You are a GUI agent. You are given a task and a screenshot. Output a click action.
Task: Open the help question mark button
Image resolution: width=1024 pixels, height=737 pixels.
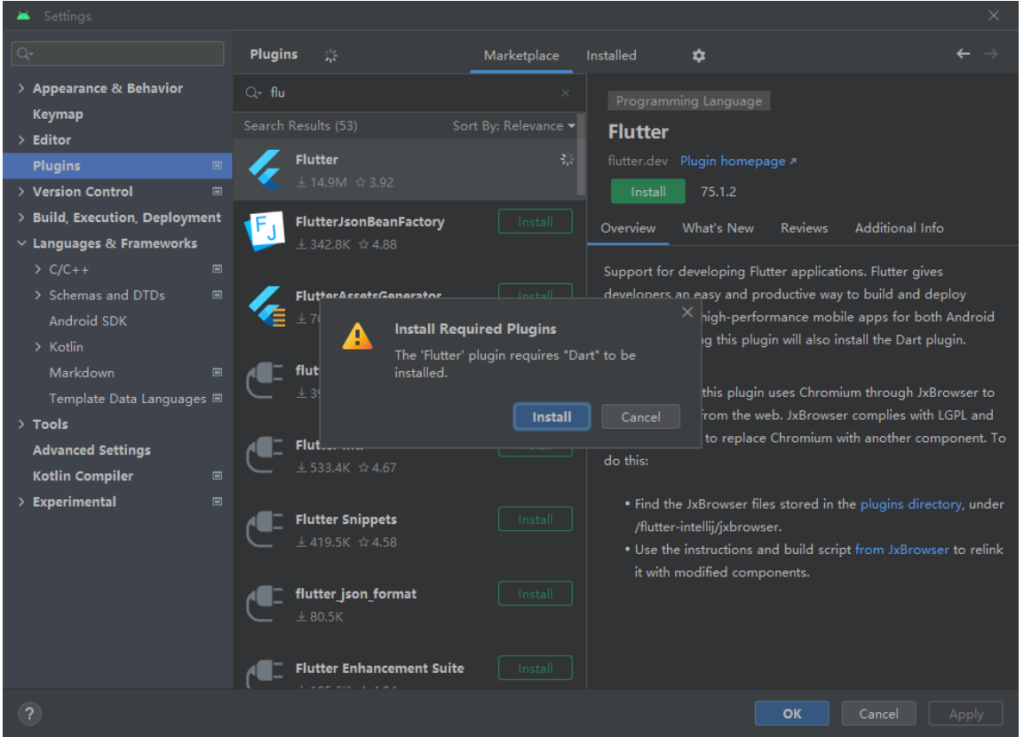click(x=29, y=713)
